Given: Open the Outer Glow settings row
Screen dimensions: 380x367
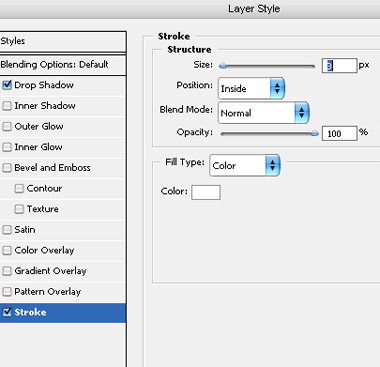Looking at the screenshot, I should pyautogui.click(x=63, y=126).
